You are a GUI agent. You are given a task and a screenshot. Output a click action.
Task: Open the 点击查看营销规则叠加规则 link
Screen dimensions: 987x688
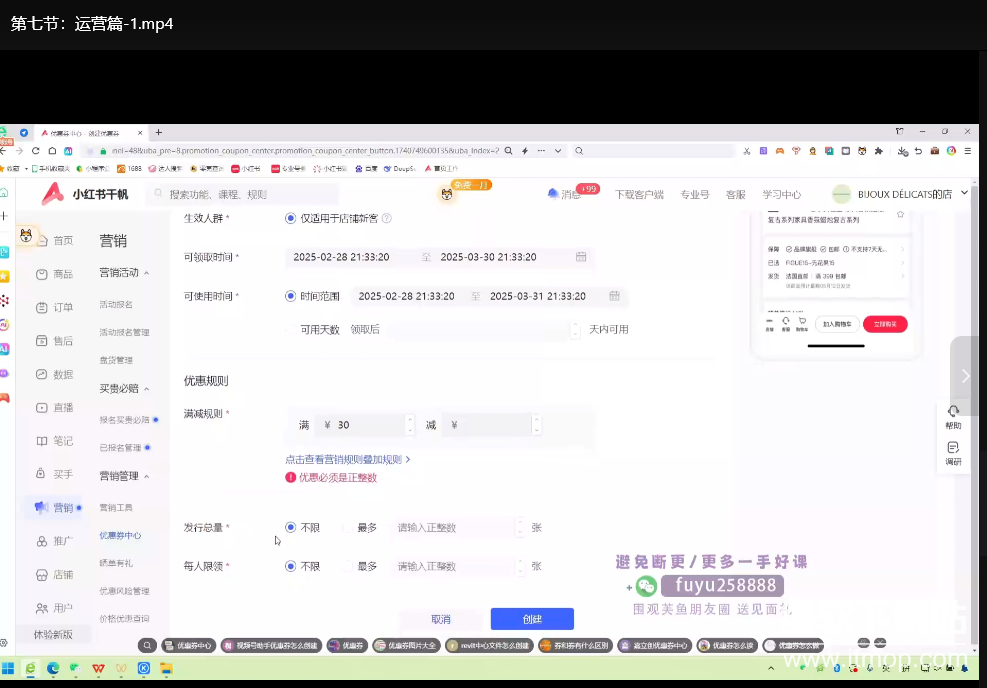(x=347, y=460)
